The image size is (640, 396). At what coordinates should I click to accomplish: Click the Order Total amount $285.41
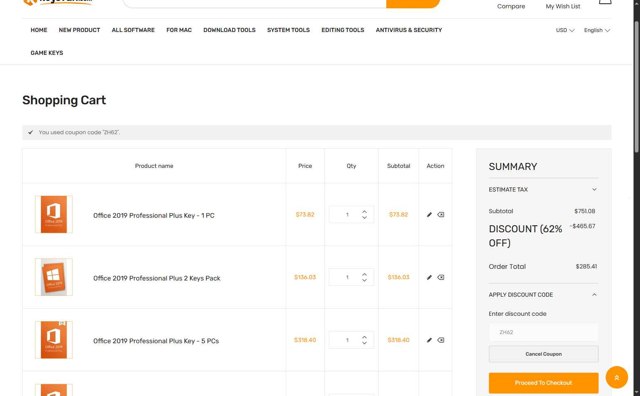586,267
